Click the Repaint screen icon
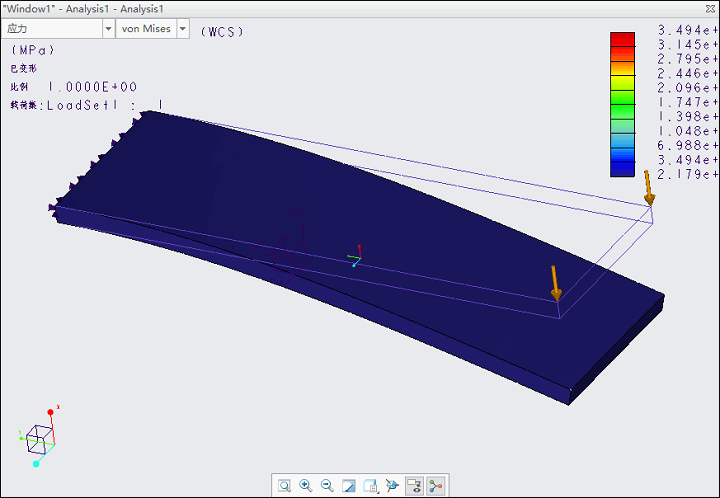This screenshot has height=498, width=720. (349, 486)
